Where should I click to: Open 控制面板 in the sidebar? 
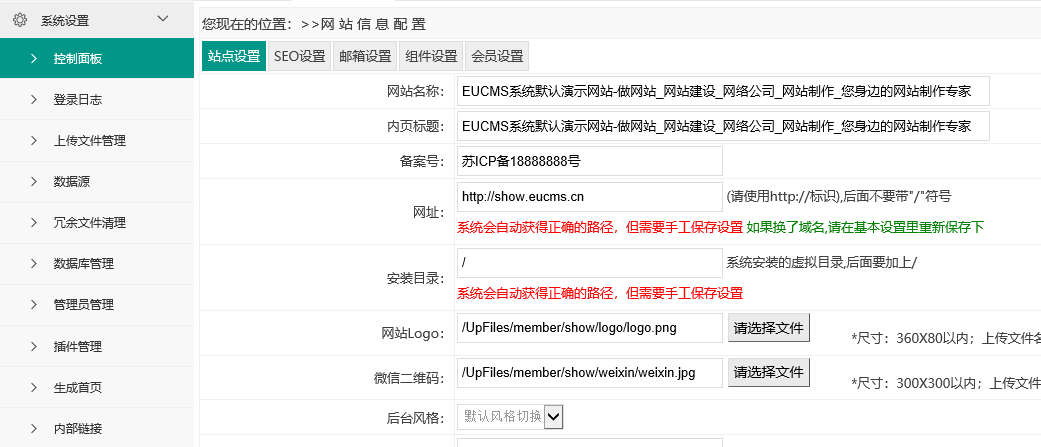pyautogui.click(x=78, y=59)
